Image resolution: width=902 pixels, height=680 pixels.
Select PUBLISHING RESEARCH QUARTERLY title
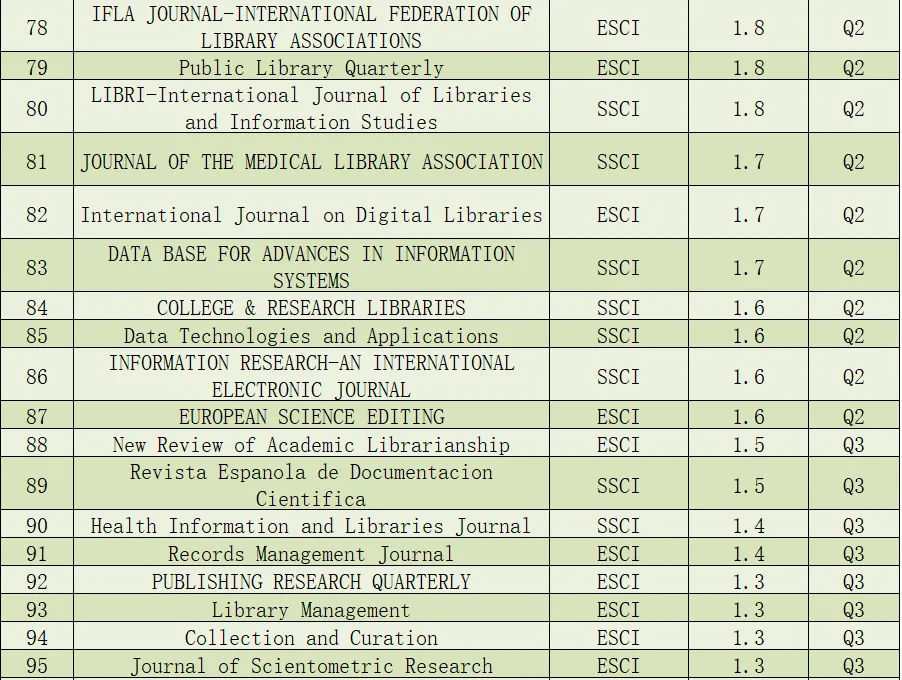[x=311, y=582]
